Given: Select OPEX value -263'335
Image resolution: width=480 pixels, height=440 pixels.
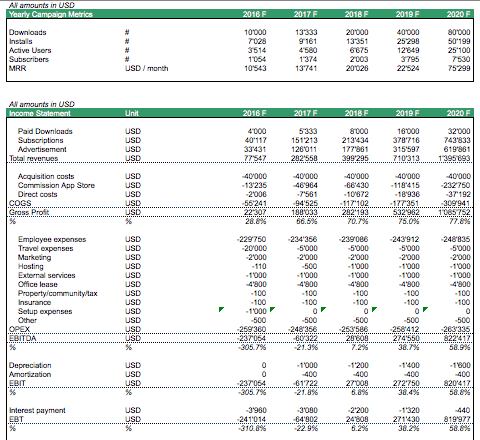Looking at the screenshot, I should coord(455,329).
